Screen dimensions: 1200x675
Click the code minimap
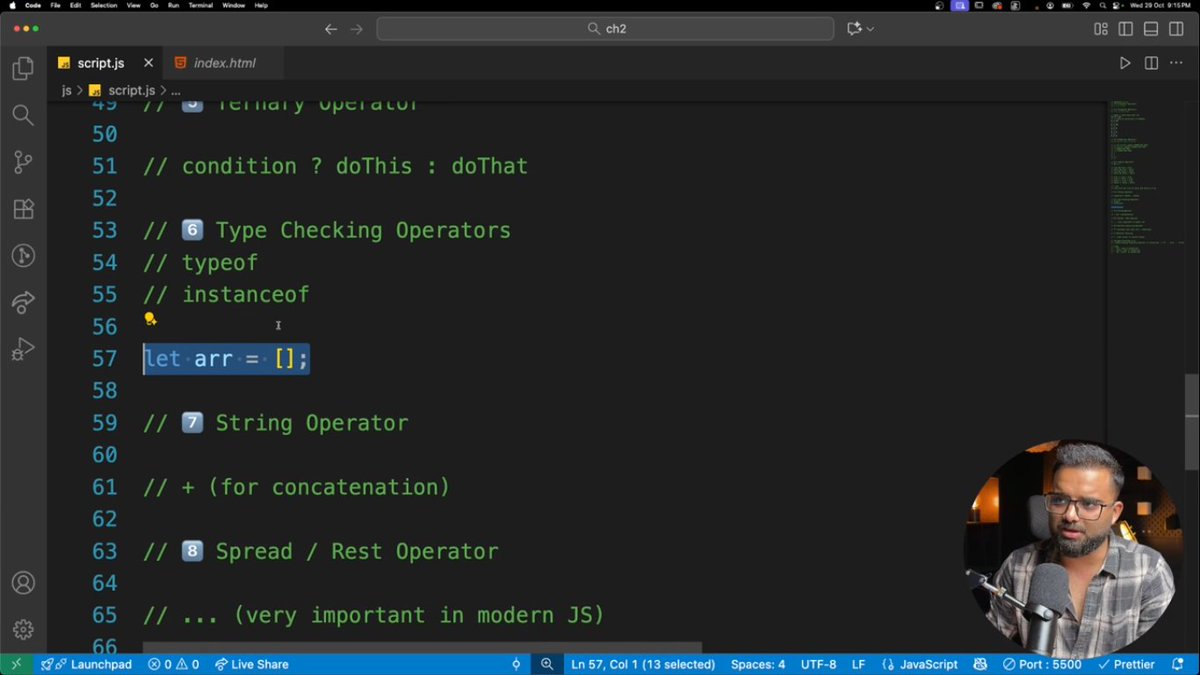coord(1145,175)
